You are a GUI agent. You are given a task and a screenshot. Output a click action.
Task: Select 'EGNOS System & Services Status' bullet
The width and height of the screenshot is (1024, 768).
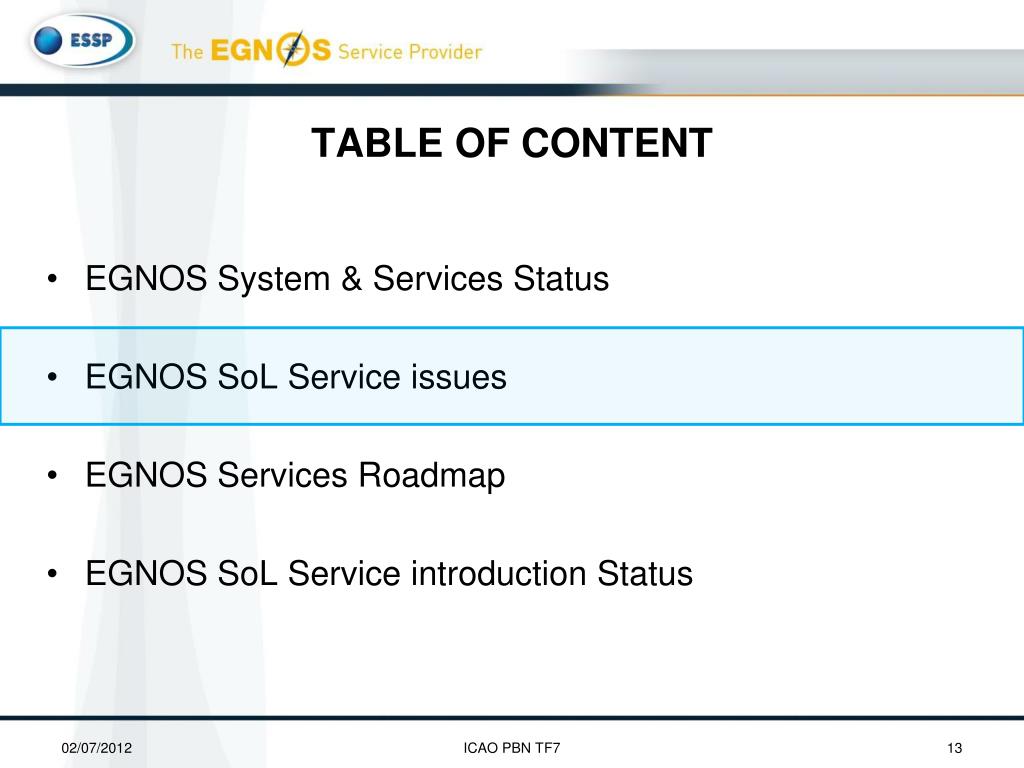347,279
